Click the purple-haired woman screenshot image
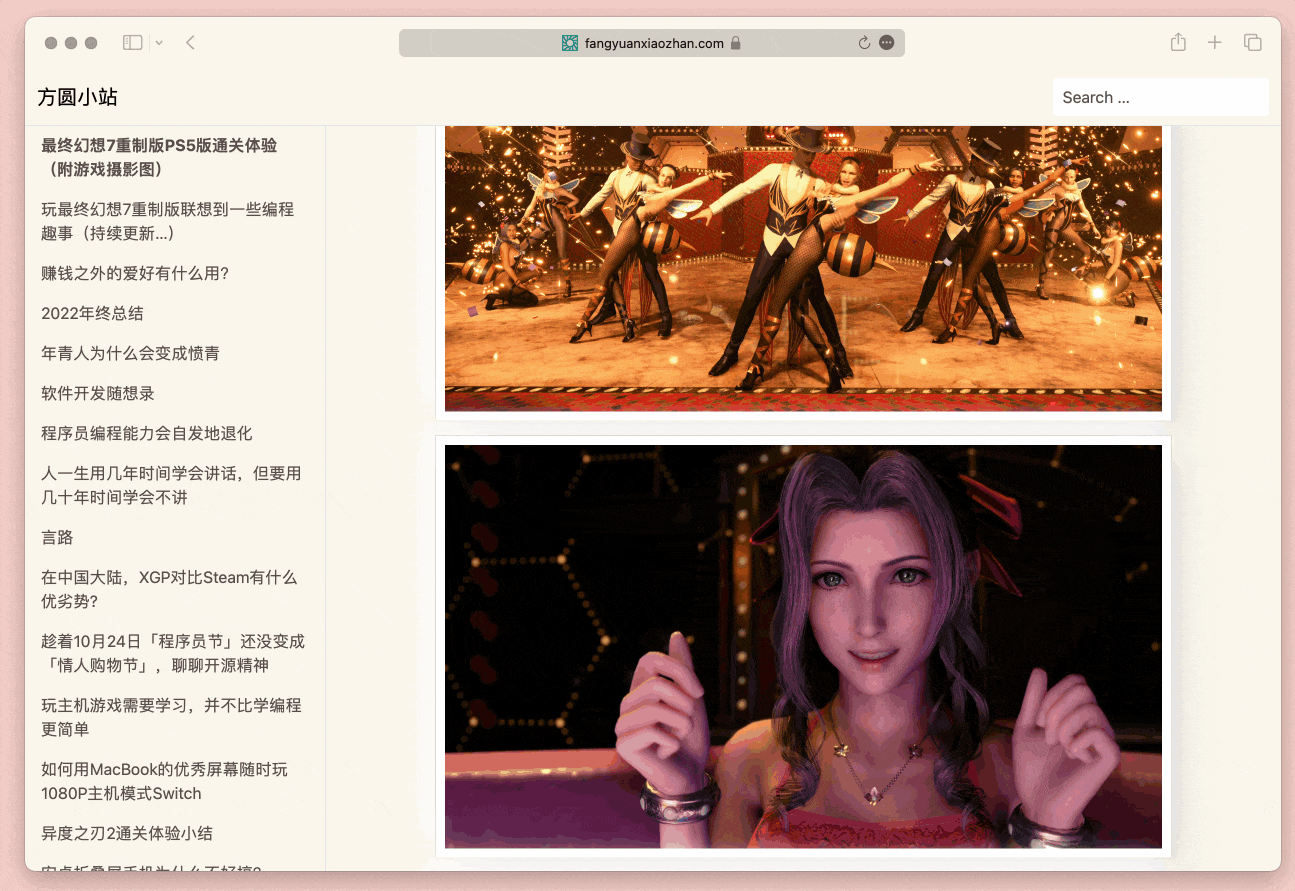 tap(803, 647)
